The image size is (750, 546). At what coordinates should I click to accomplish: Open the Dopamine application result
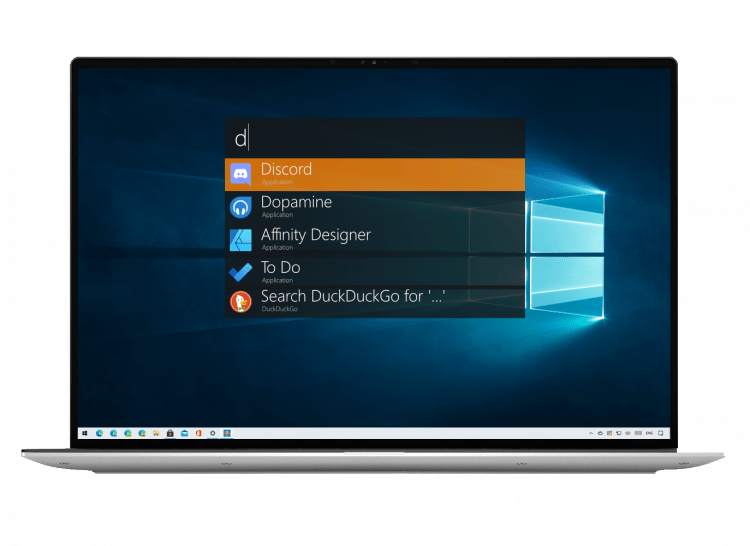[375, 207]
